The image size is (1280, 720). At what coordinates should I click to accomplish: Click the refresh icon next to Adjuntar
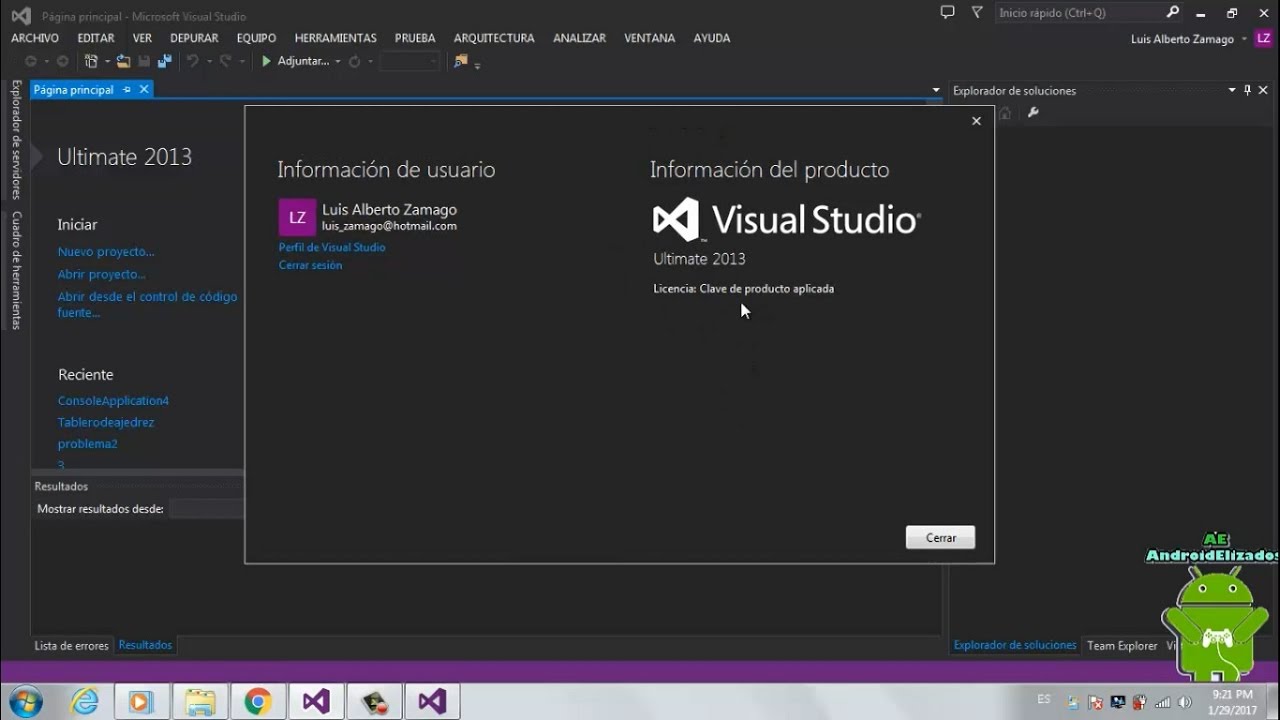tap(354, 61)
